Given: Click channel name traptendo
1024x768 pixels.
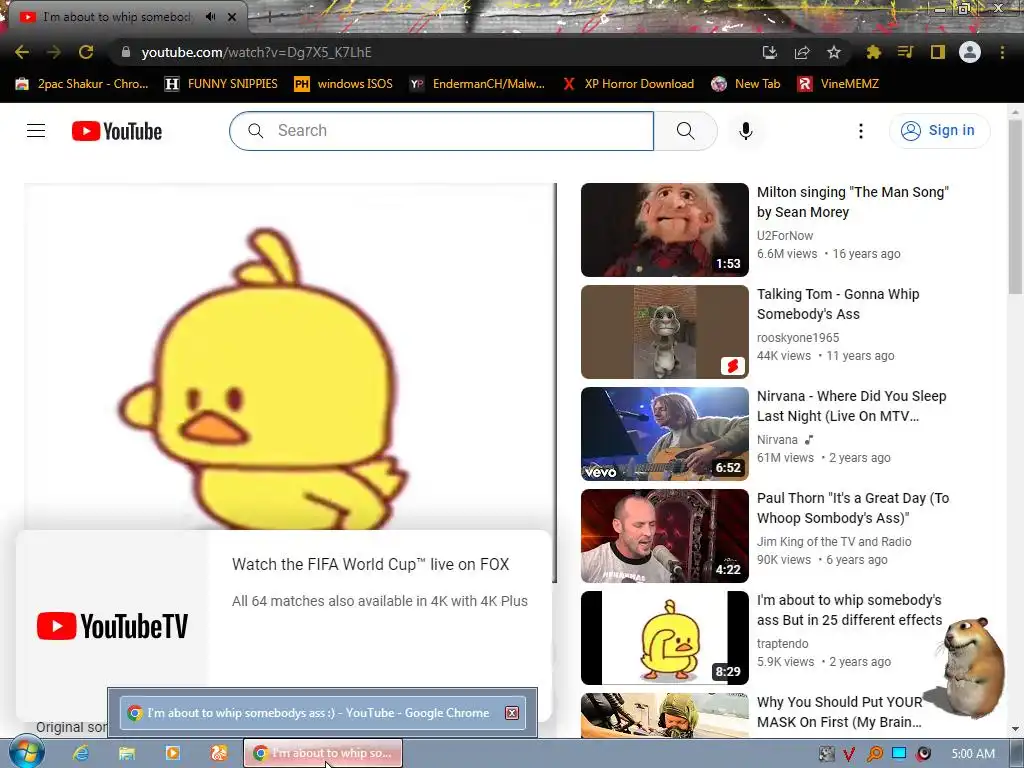Looking at the screenshot, I should pyautogui.click(x=782, y=643).
